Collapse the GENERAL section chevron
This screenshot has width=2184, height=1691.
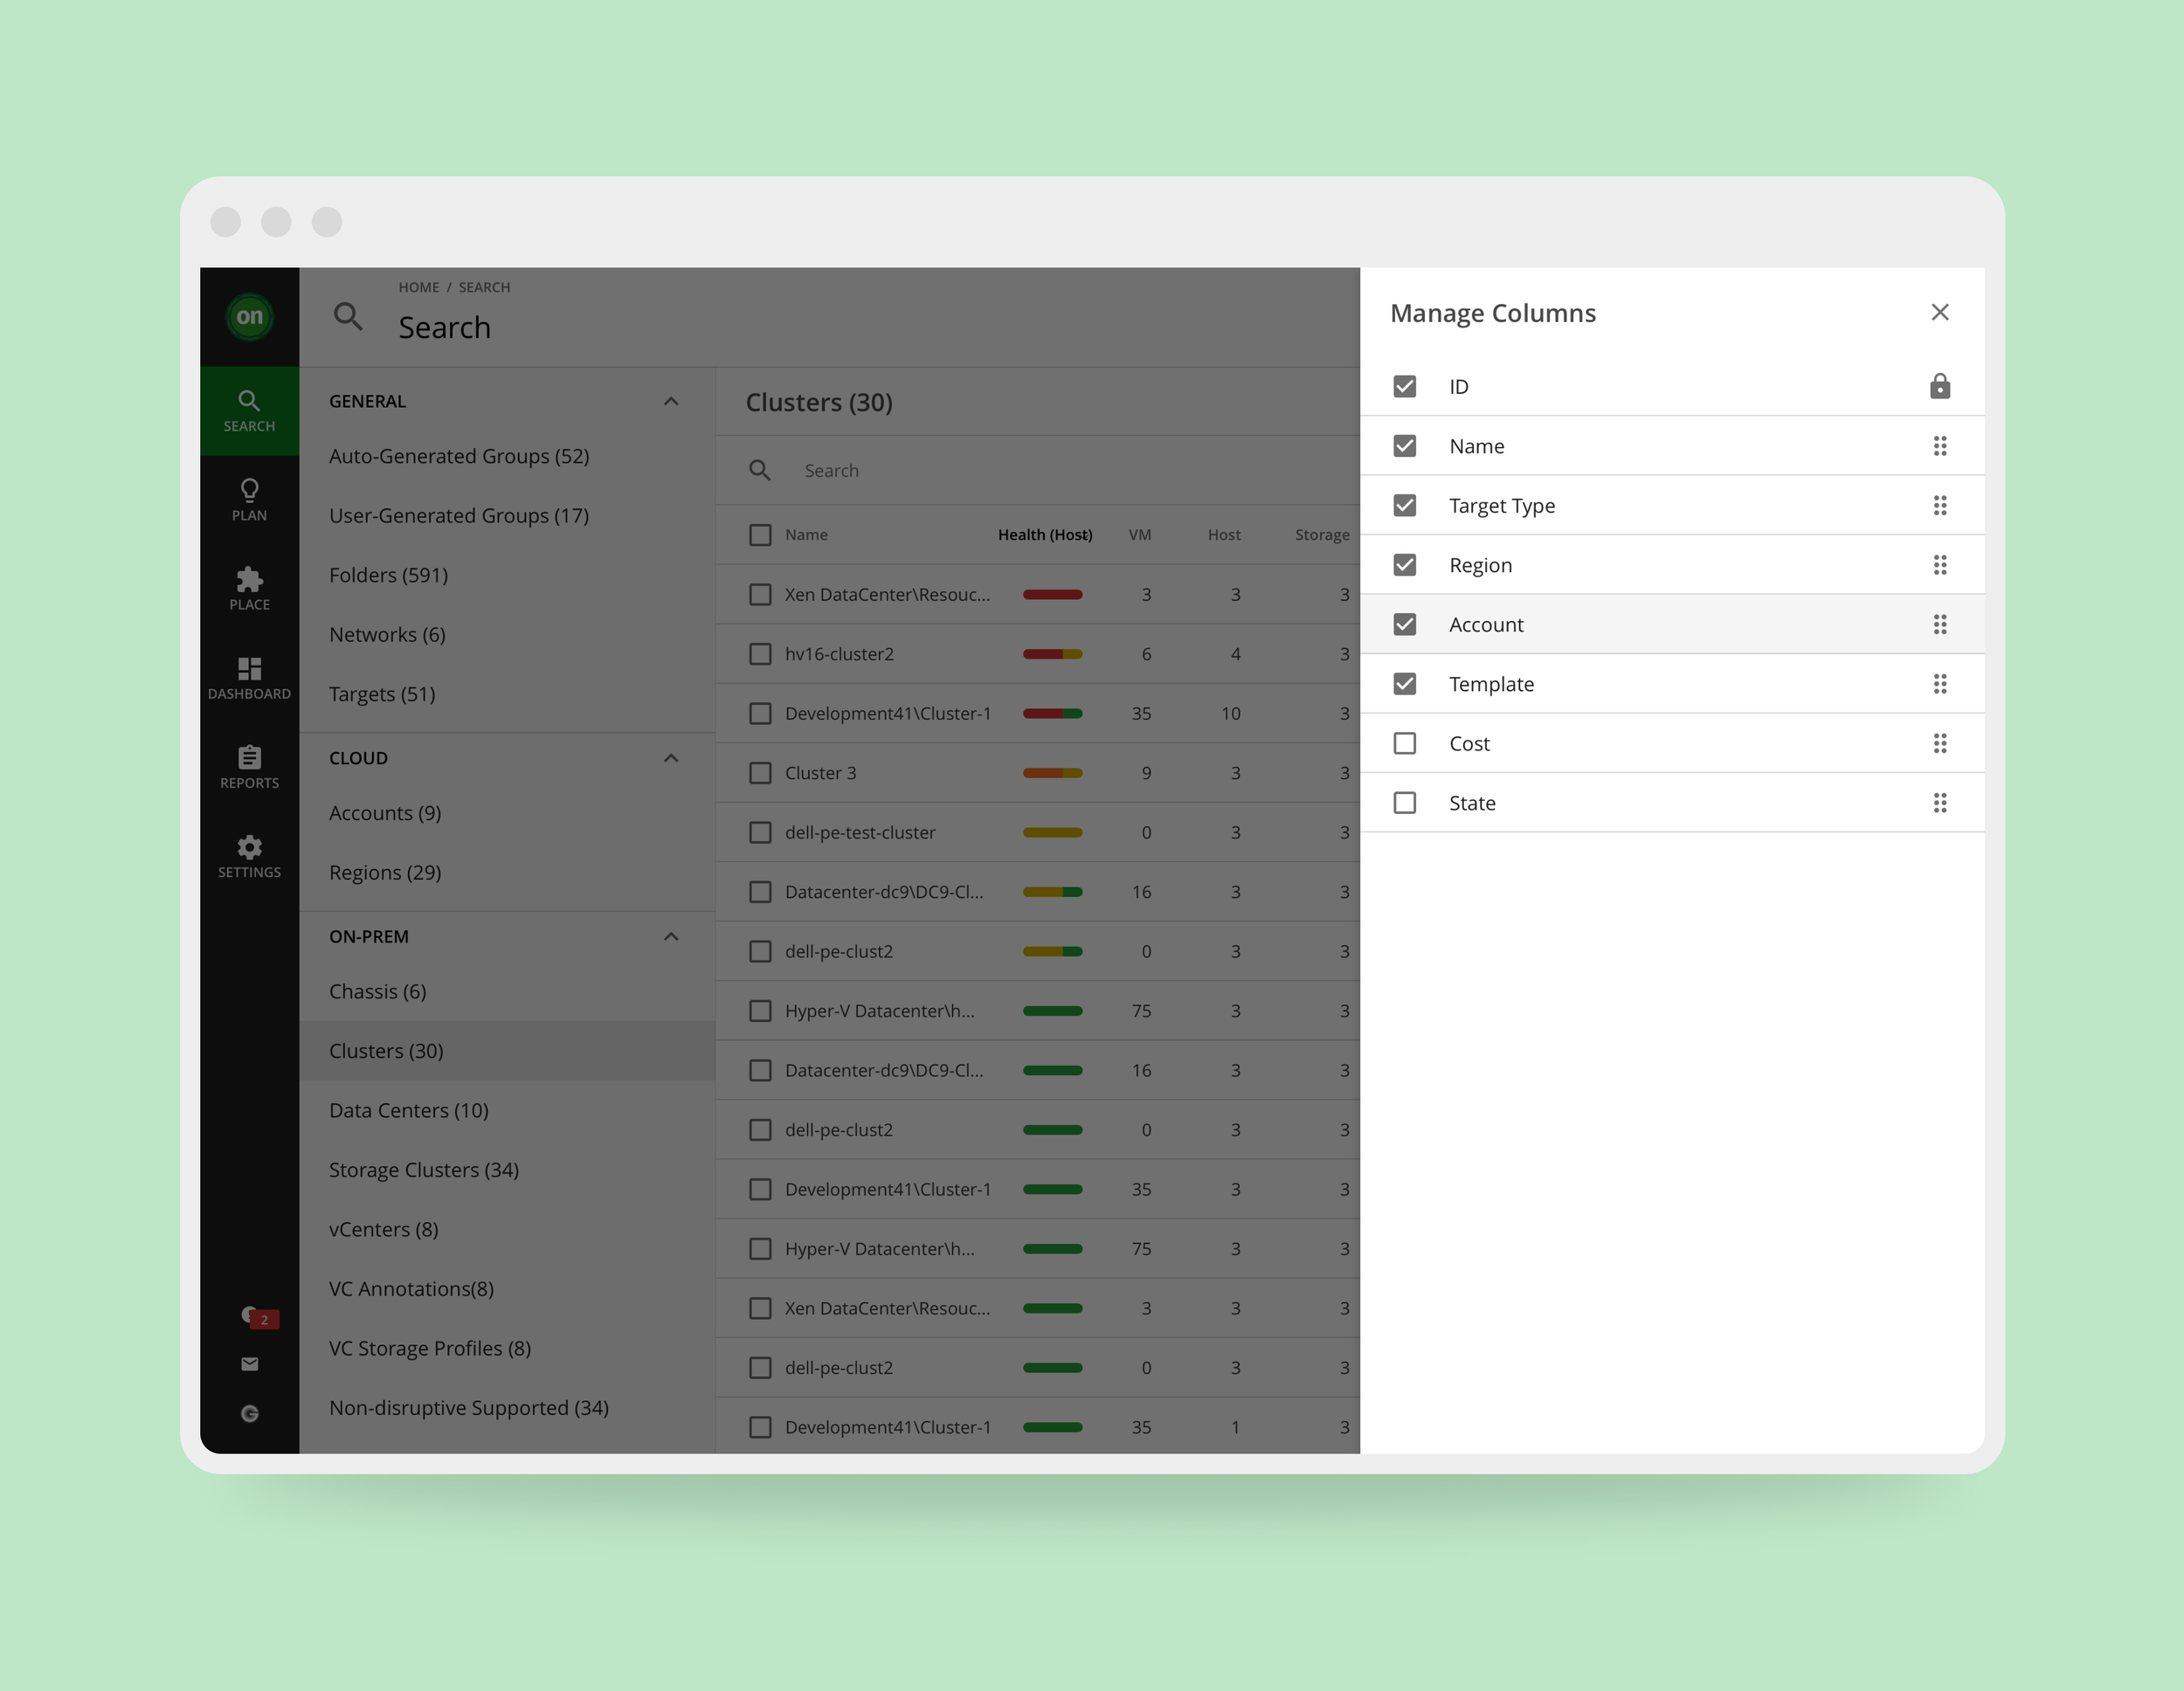tap(671, 401)
